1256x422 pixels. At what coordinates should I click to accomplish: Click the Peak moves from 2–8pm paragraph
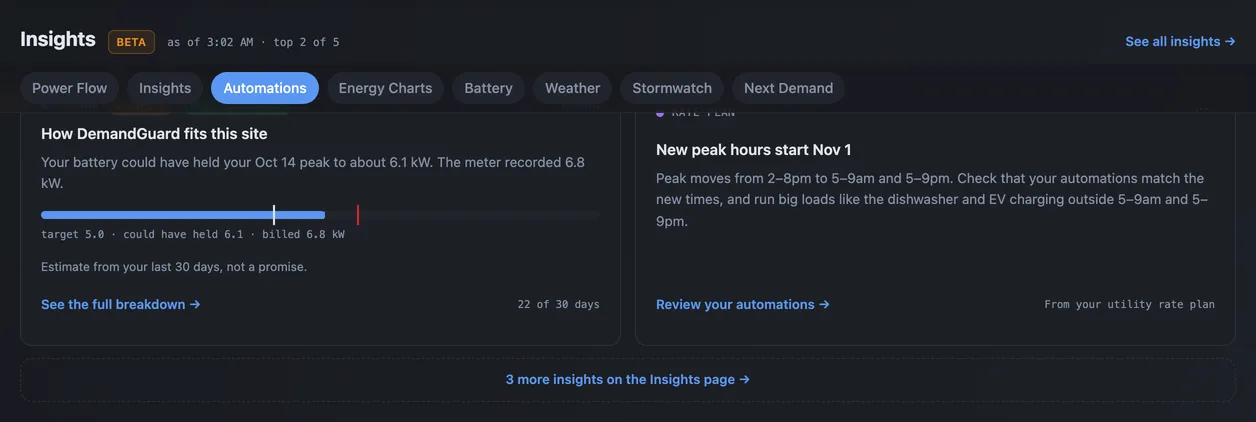pos(934,200)
